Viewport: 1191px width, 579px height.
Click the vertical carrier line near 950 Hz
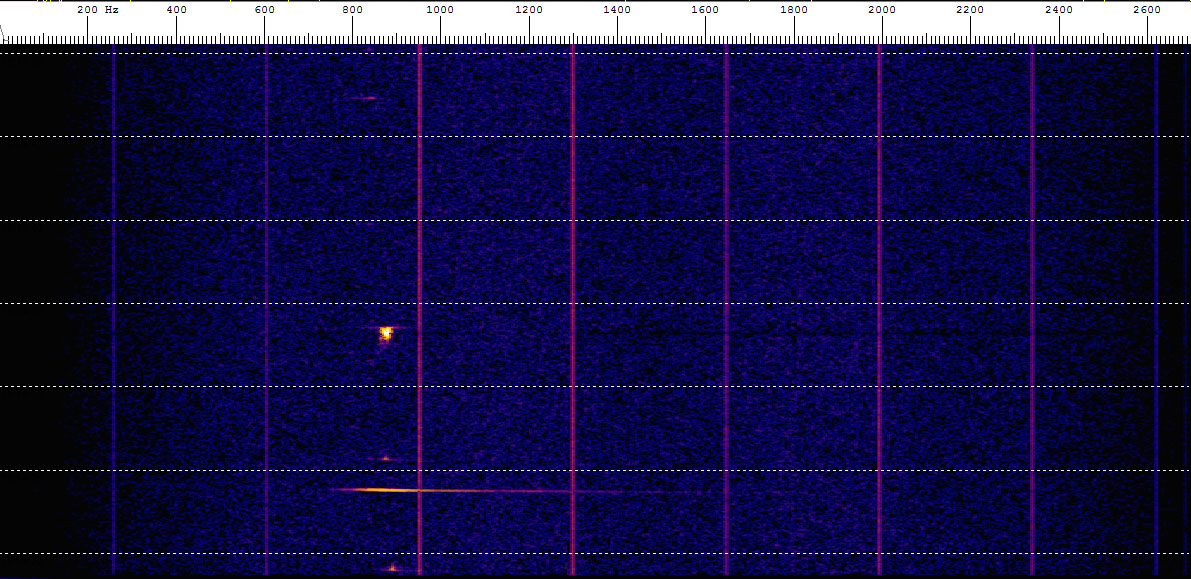tap(419, 250)
